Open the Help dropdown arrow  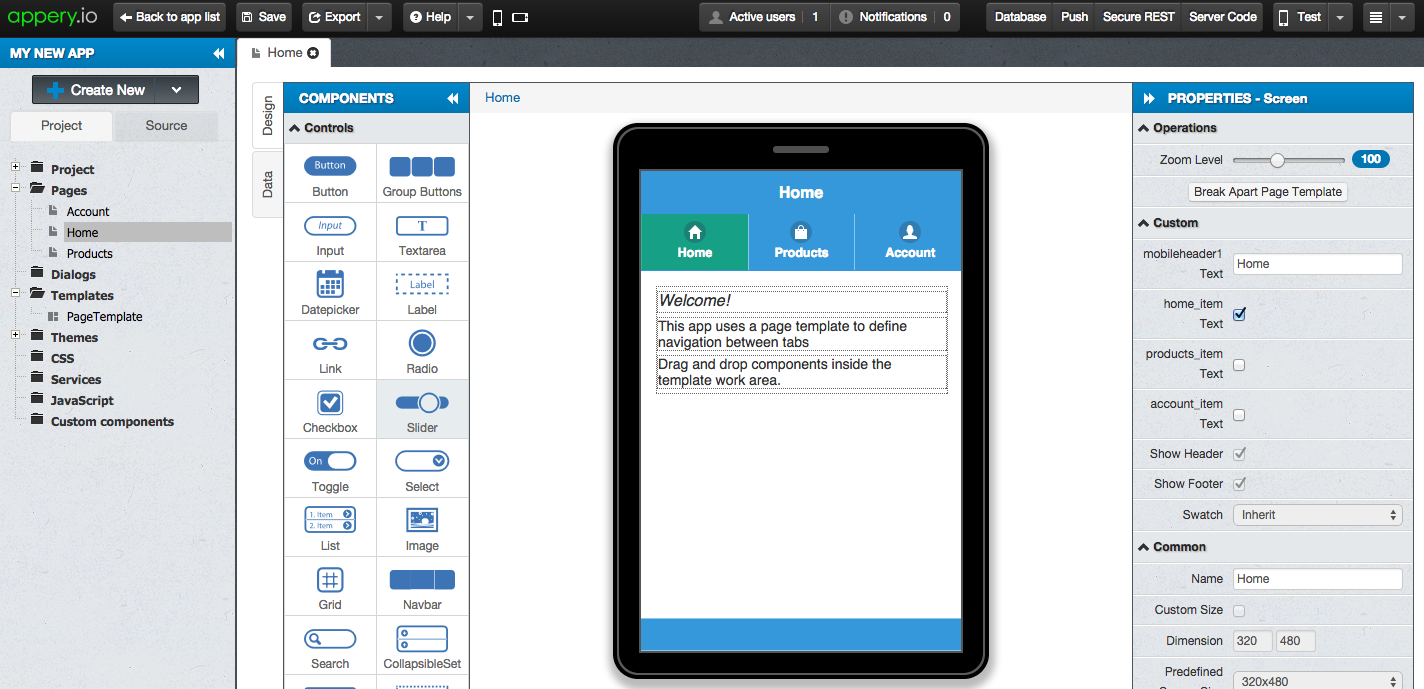pos(471,17)
